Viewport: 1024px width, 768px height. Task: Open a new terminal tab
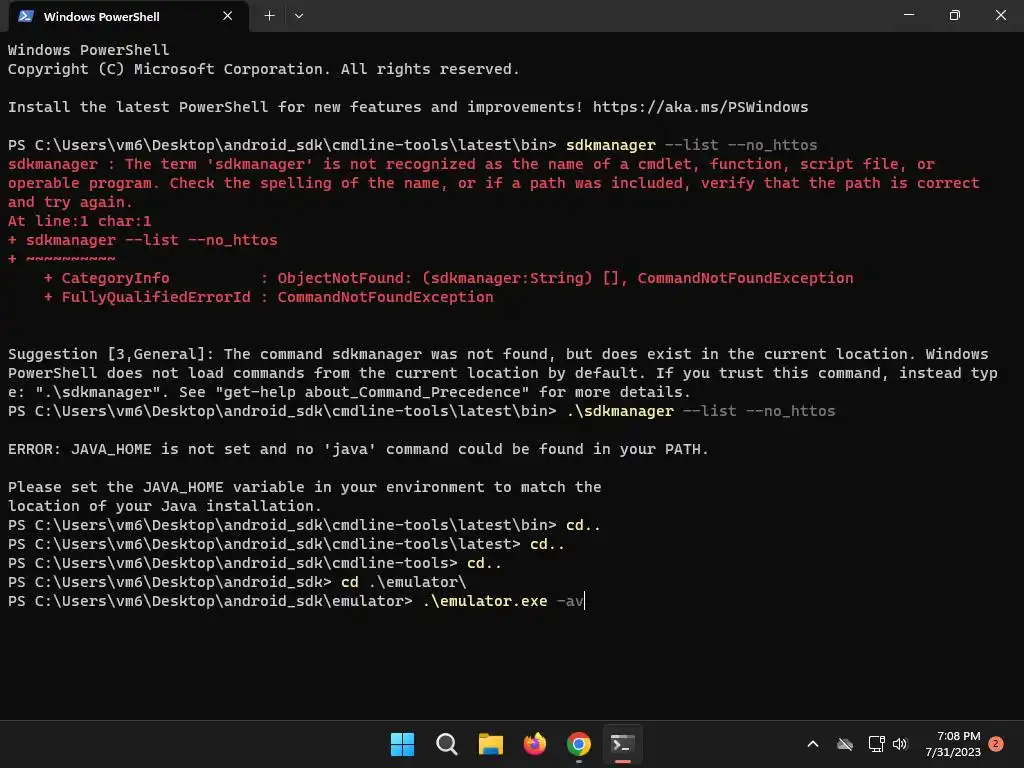tap(269, 16)
